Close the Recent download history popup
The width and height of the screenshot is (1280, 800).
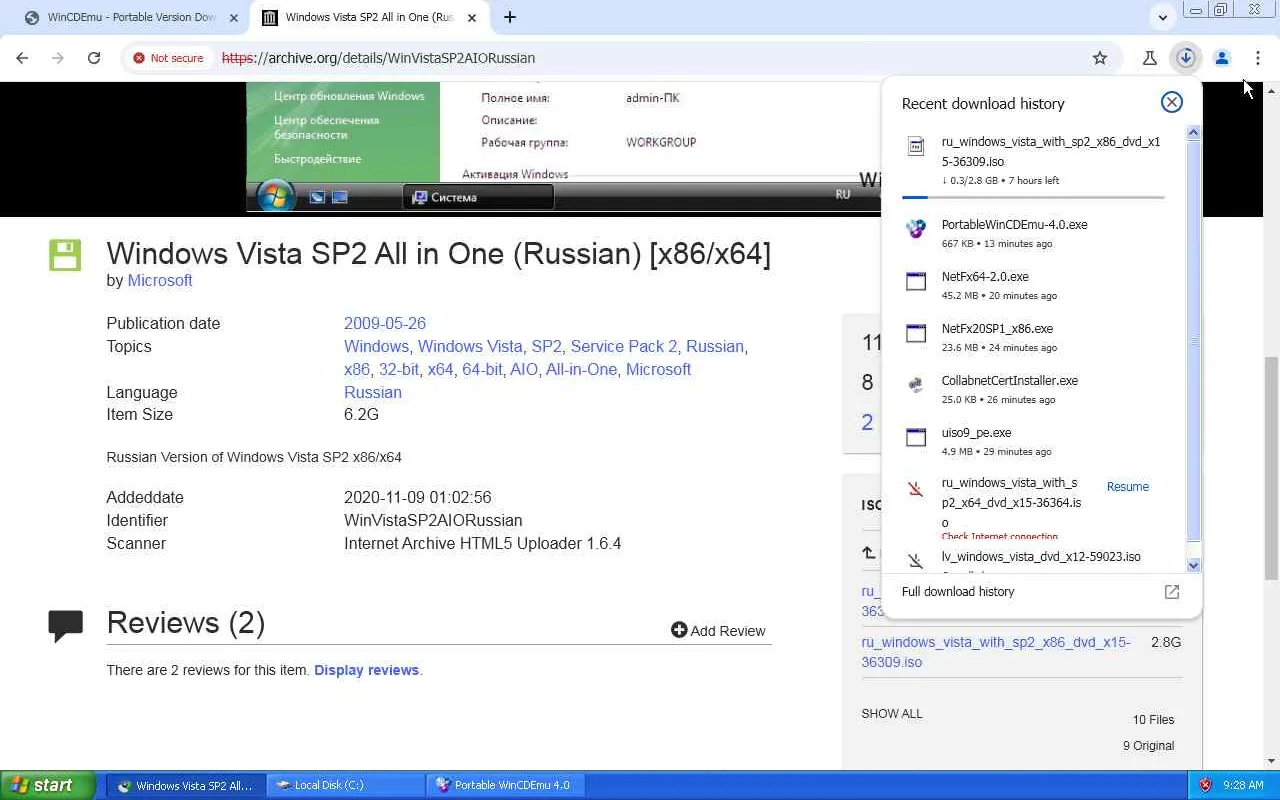pos(1172,102)
